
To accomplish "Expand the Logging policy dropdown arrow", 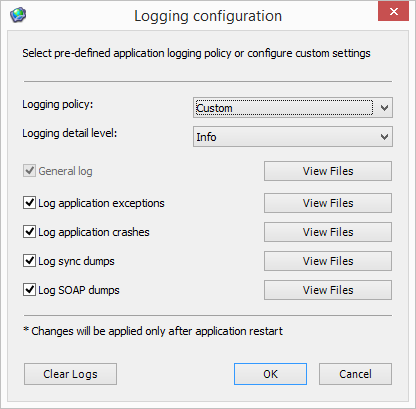I will 384,108.
